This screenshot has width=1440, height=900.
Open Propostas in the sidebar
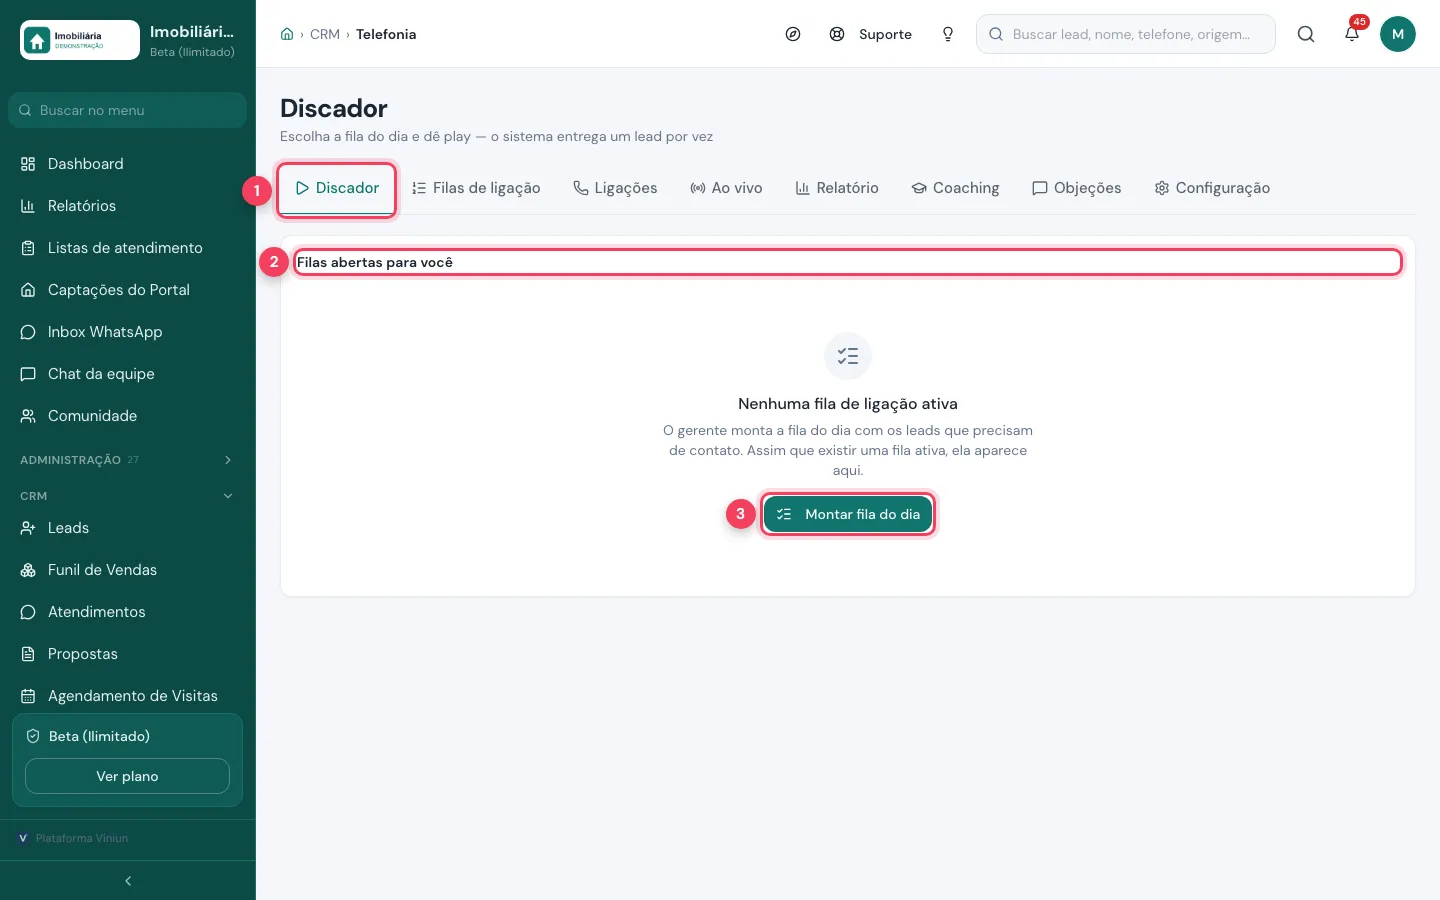coord(128,654)
